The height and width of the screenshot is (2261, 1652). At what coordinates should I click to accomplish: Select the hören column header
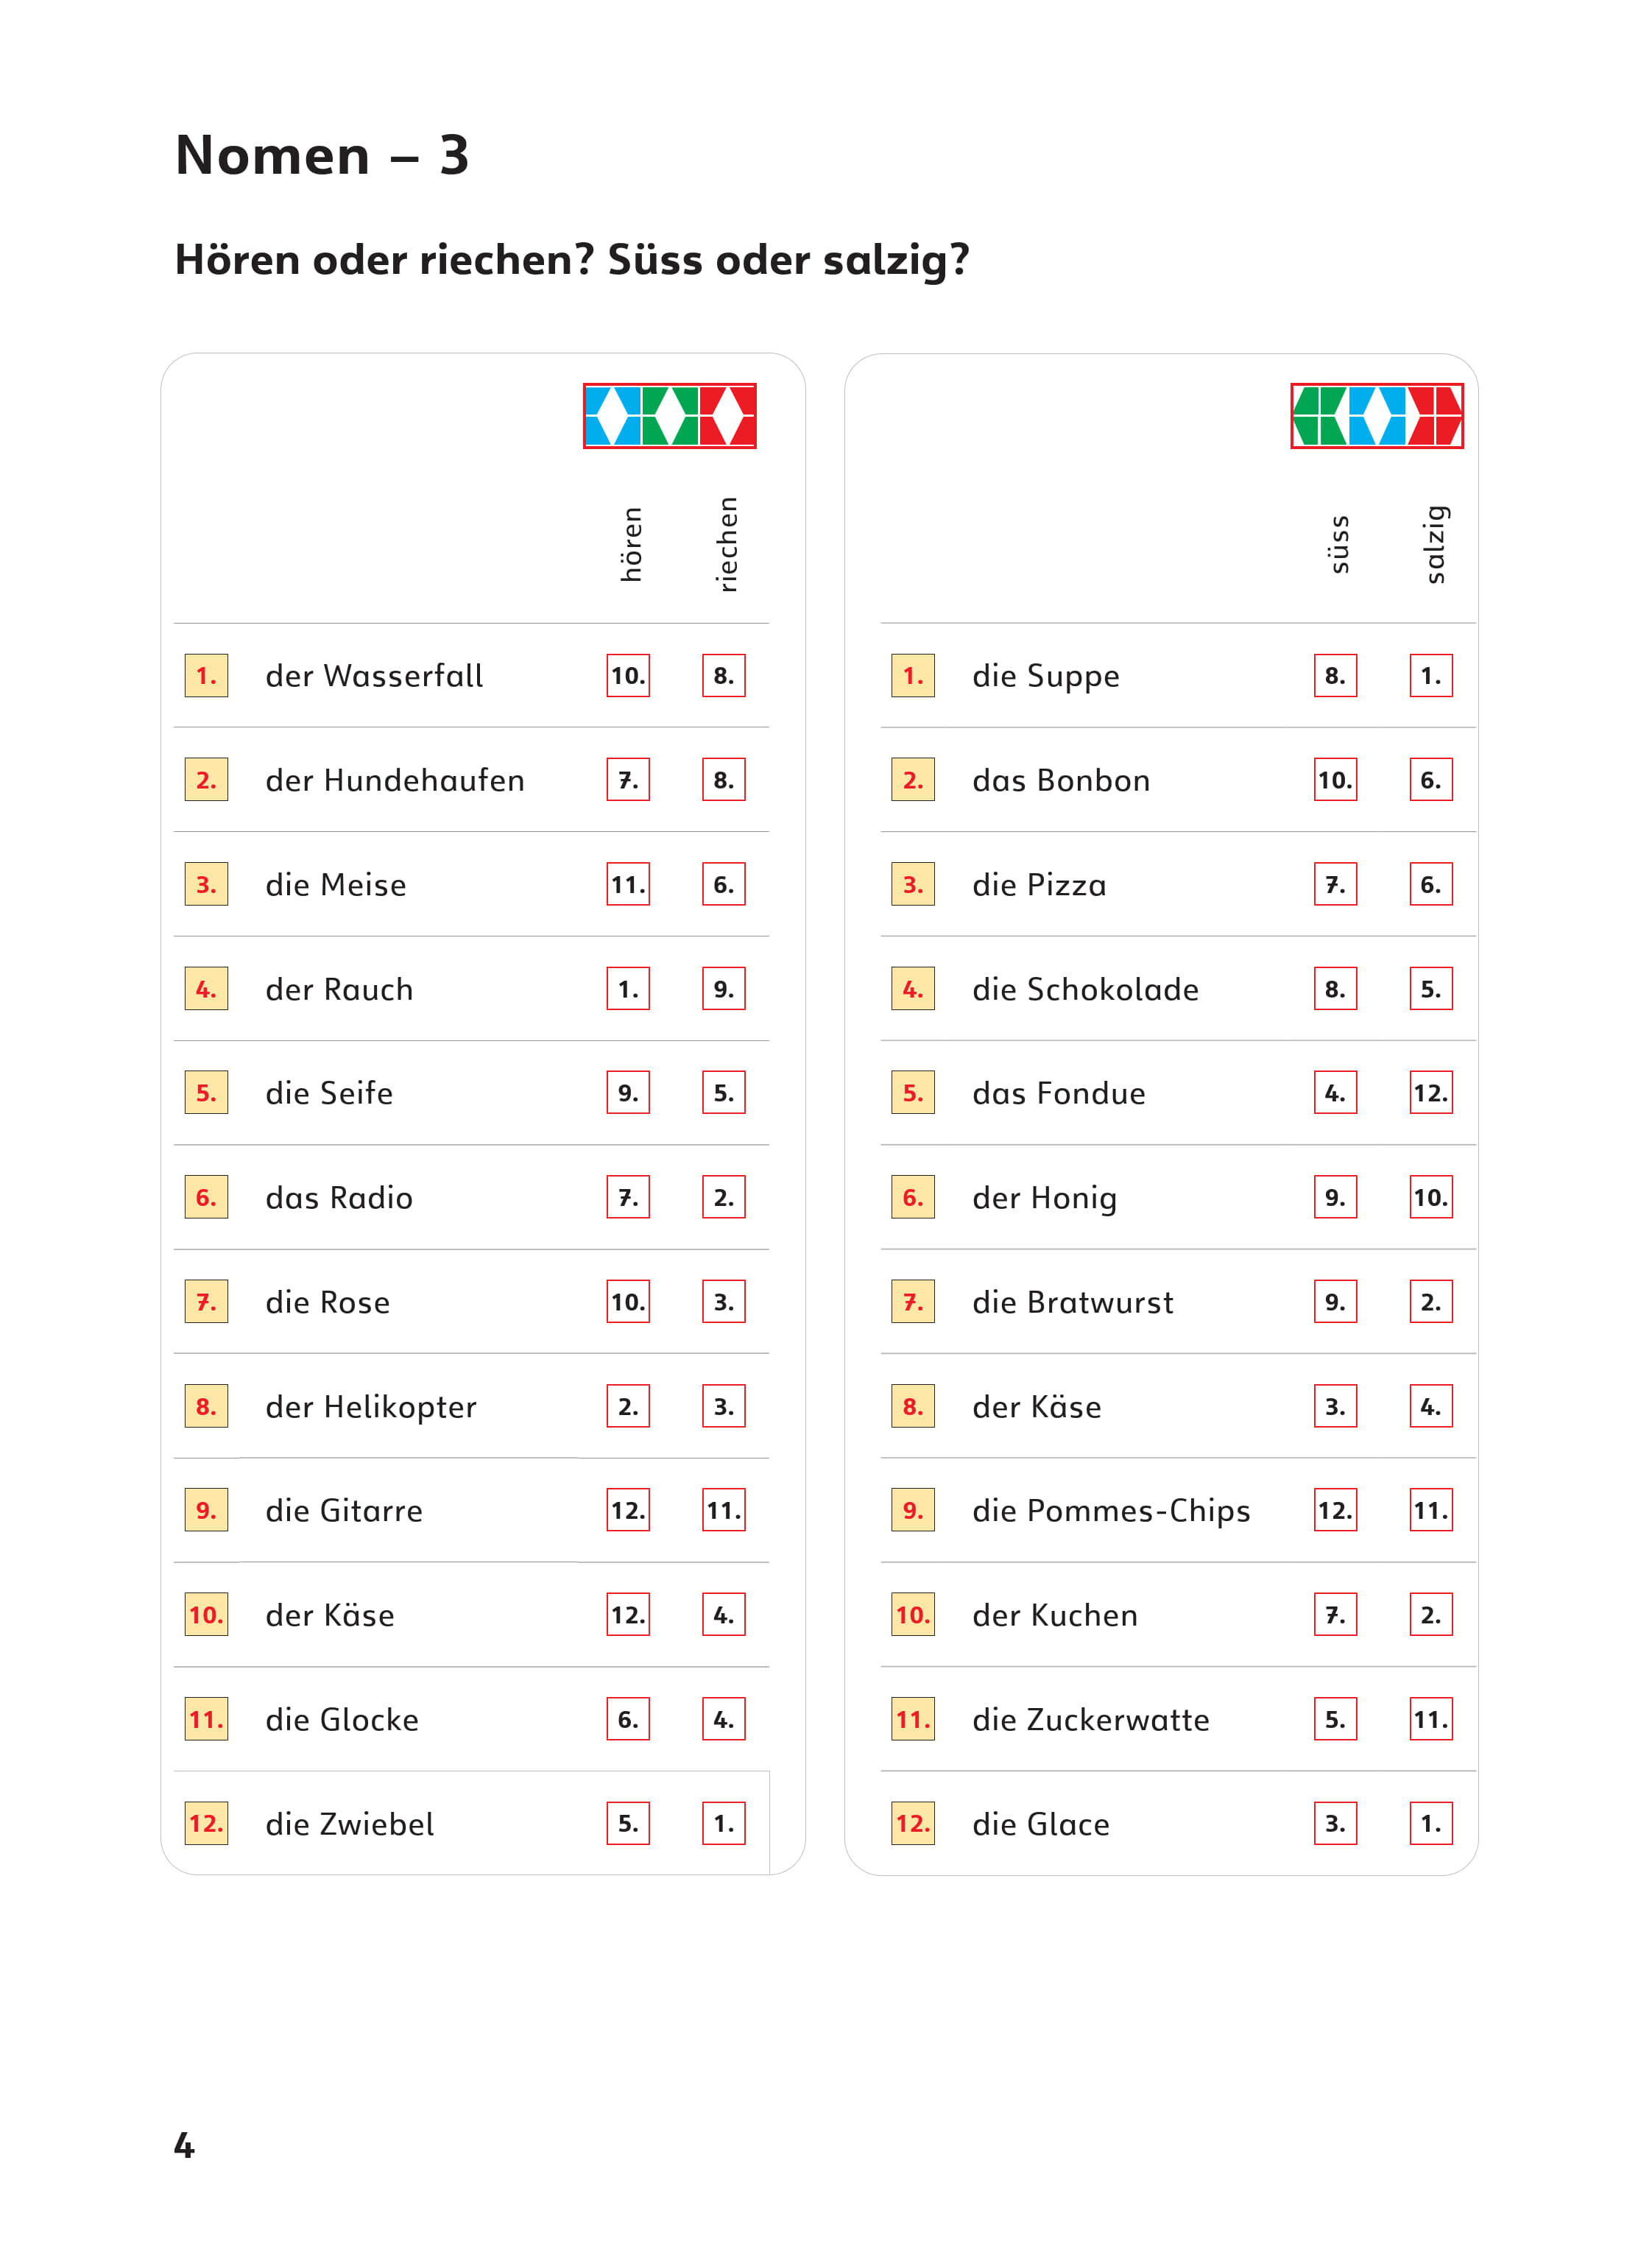630,544
